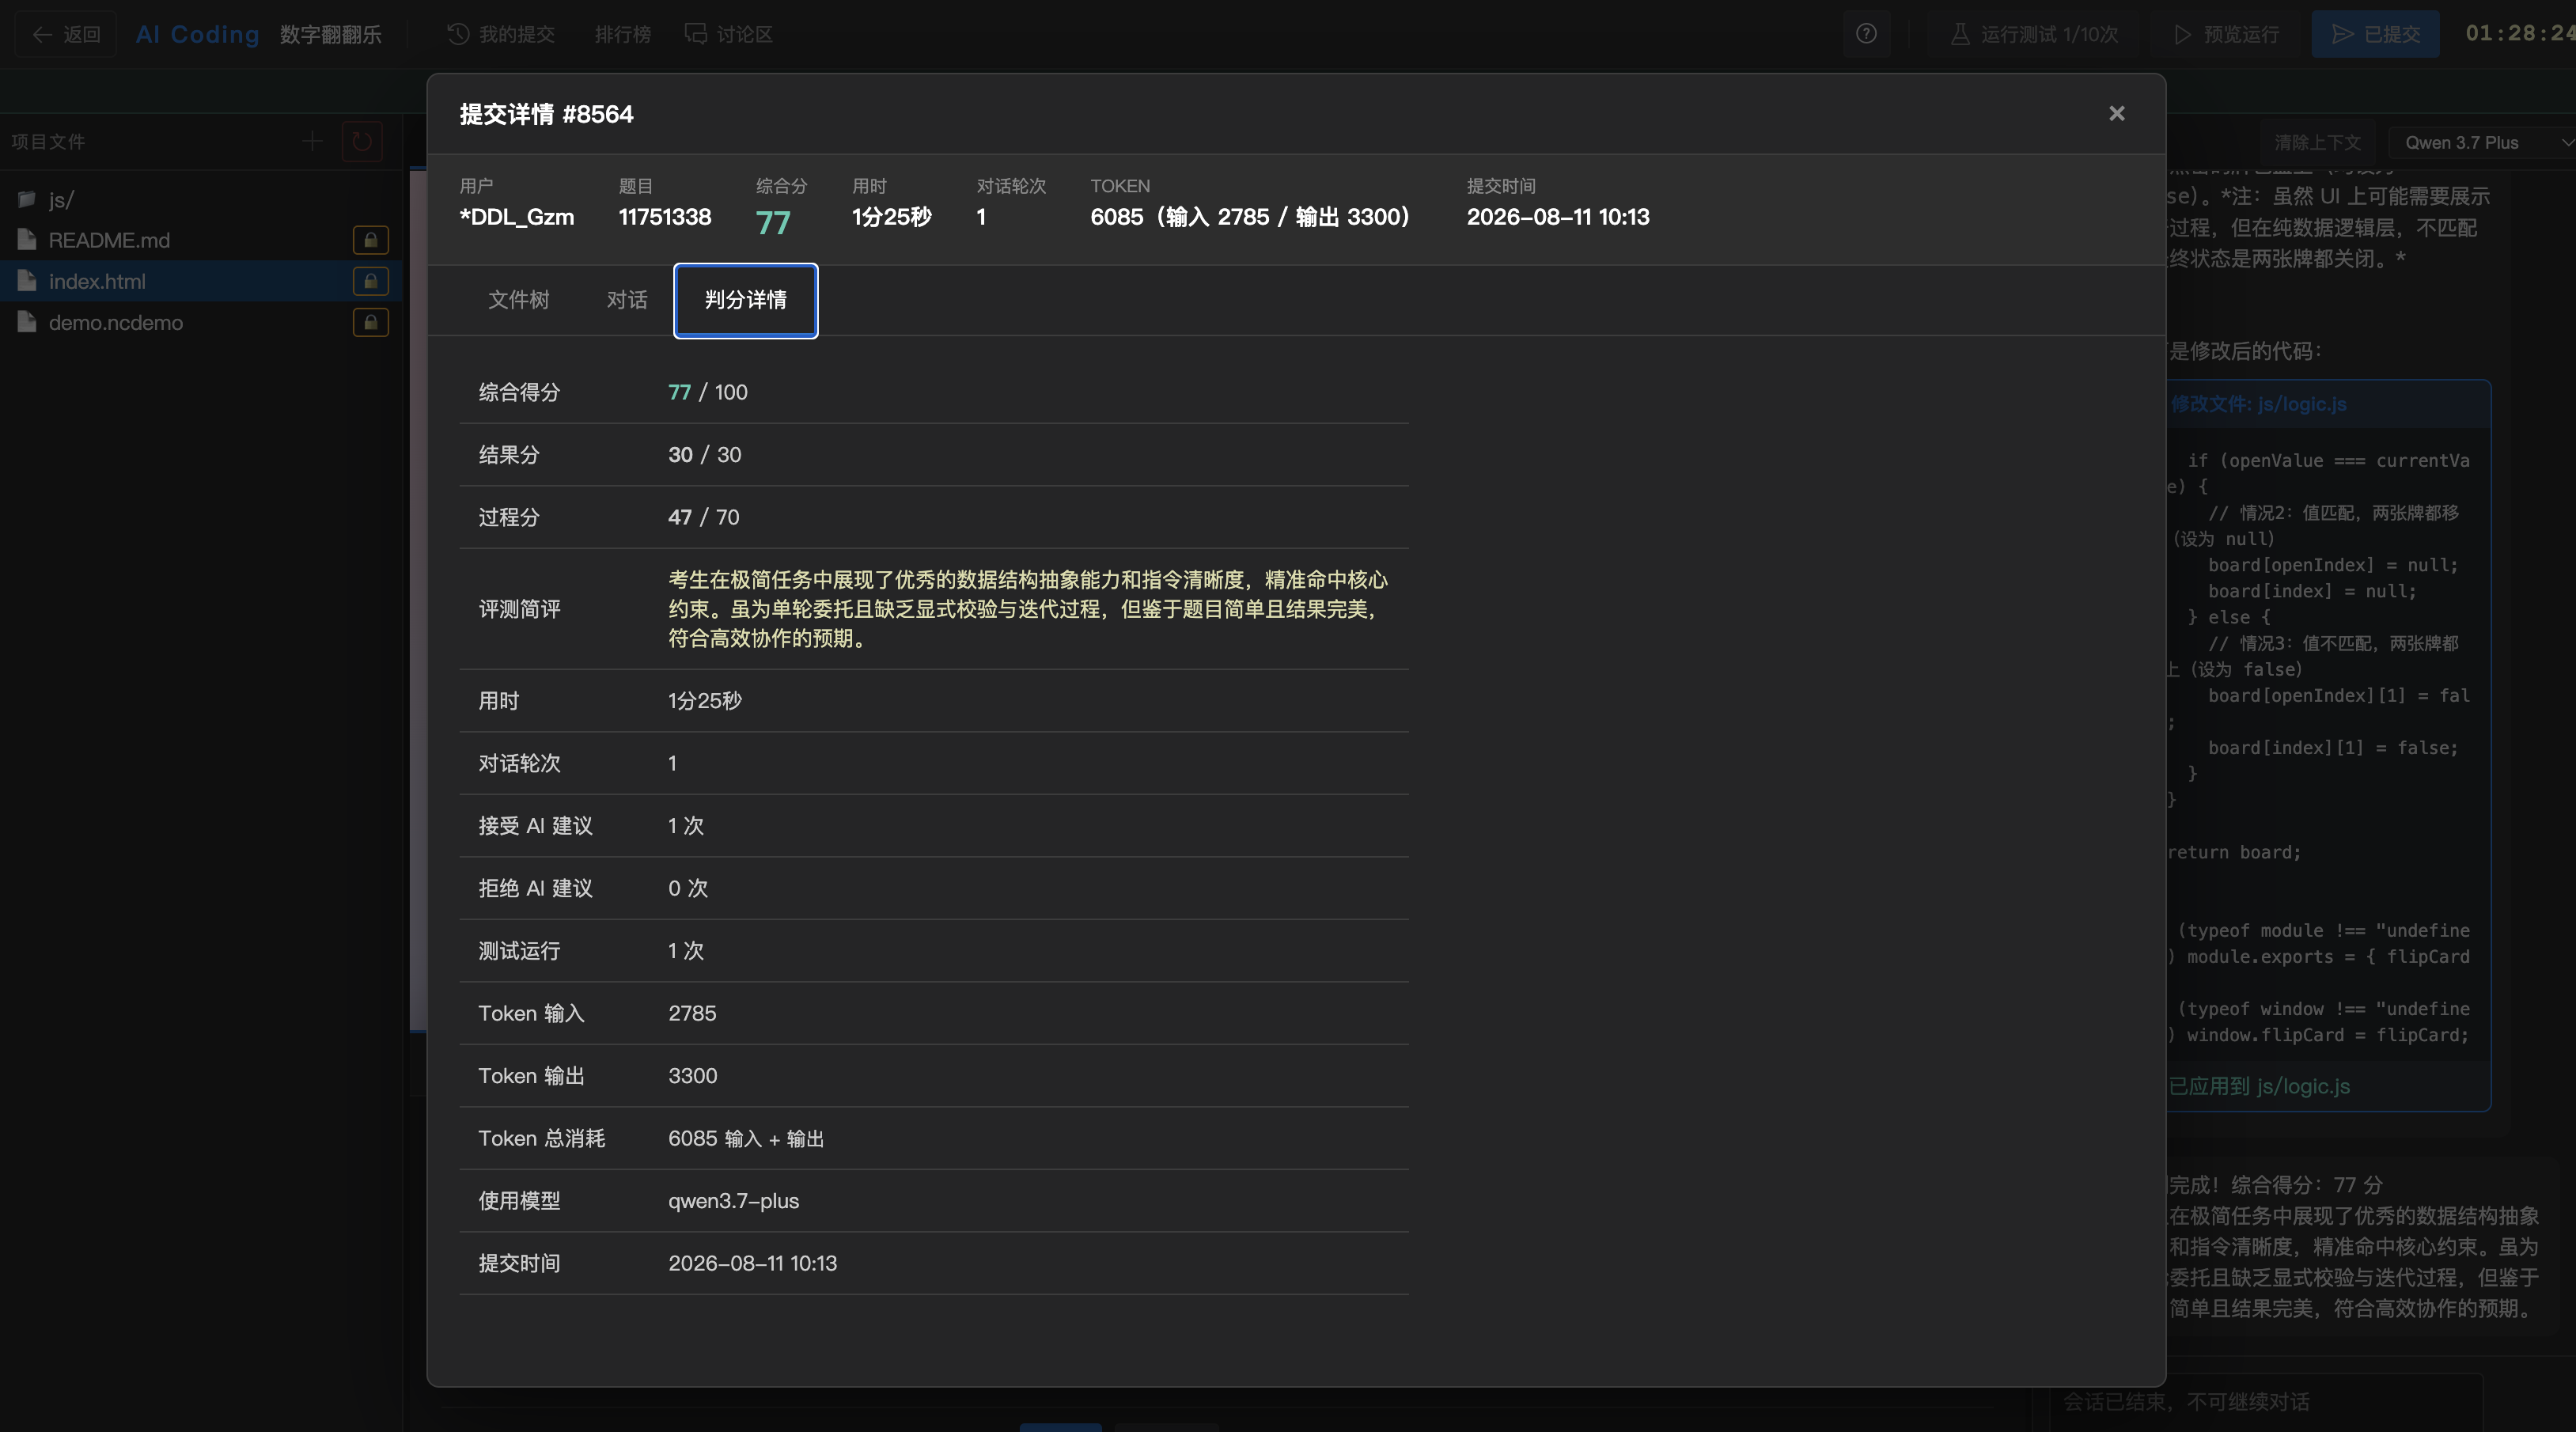
Task: Click the username *DDL_Gzm
Action: tap(517, 217)
